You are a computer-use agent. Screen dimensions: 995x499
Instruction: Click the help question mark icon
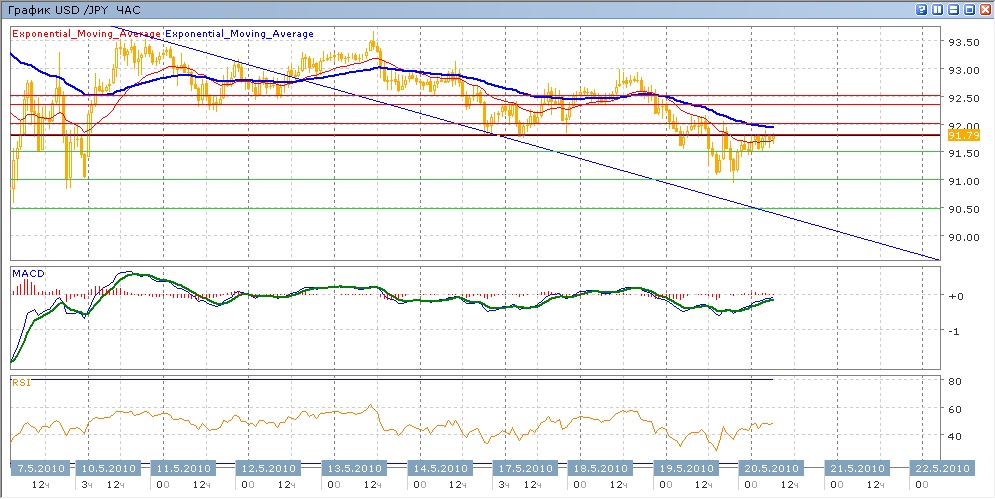tap(920, 8)
